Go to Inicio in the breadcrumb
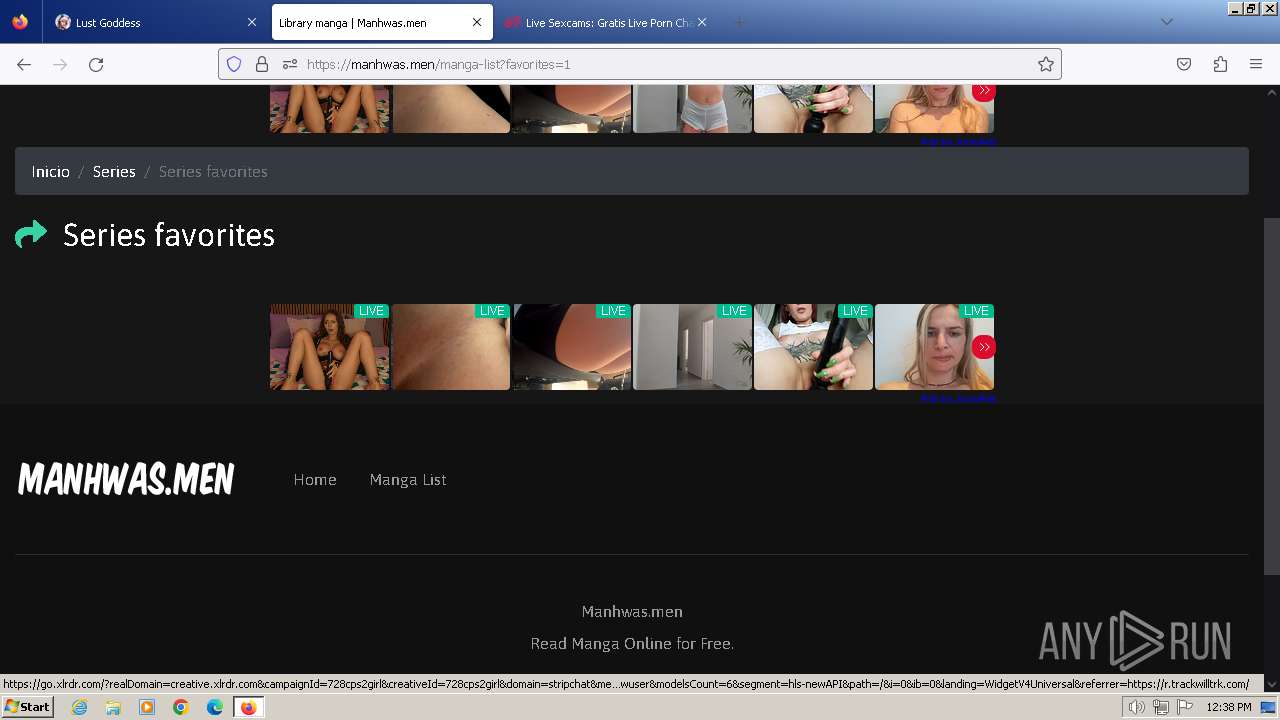1280x720 pixels. 50,172
